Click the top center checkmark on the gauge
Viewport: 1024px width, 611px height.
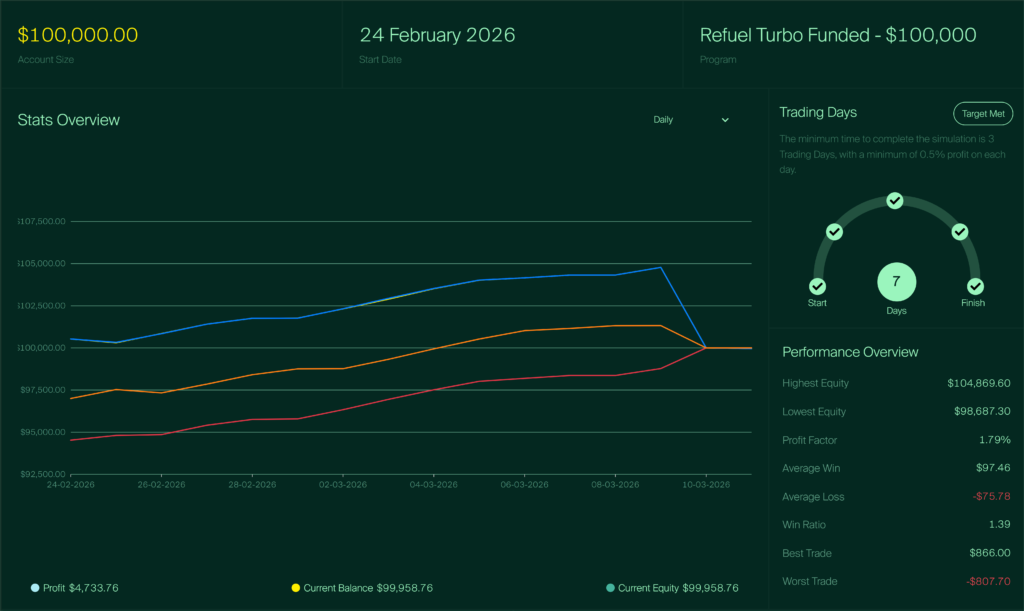pos(895,201)
